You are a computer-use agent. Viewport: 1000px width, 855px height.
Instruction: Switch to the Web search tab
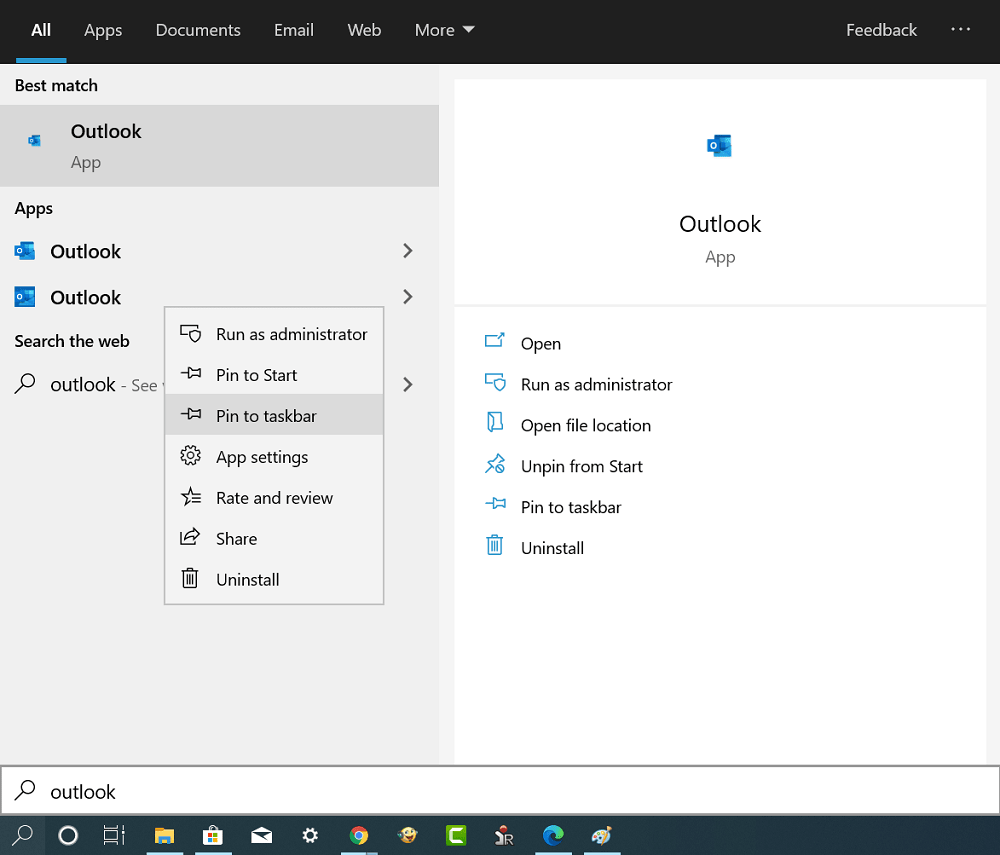pyautogui.click(x=364, y=30)
